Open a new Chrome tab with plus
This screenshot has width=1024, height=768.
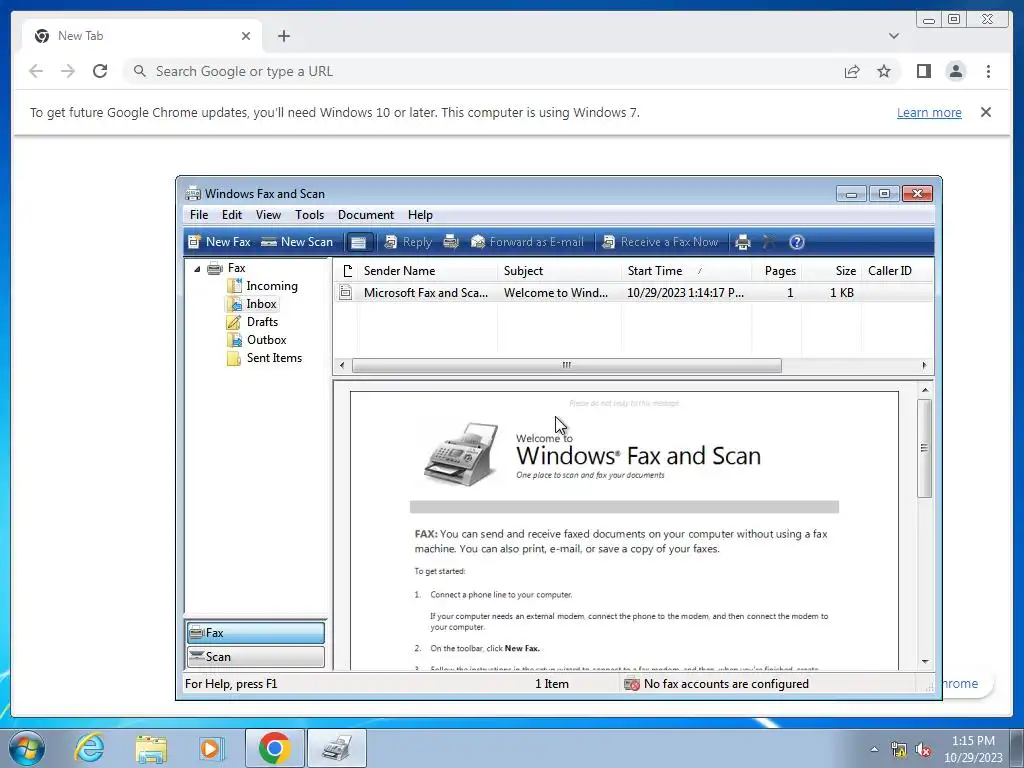tap(283, 36)
